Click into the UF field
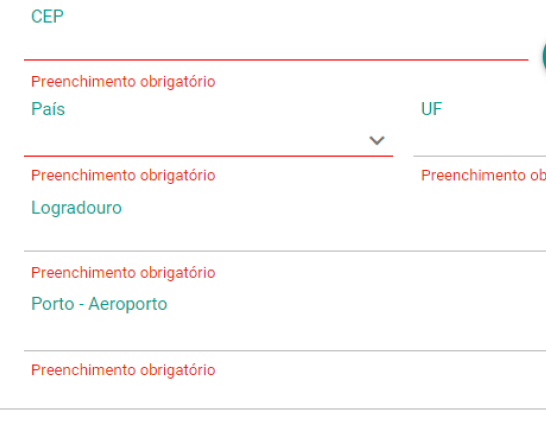Image resolution: width=546 pixels, height=432 pixels. click(479, 140)
